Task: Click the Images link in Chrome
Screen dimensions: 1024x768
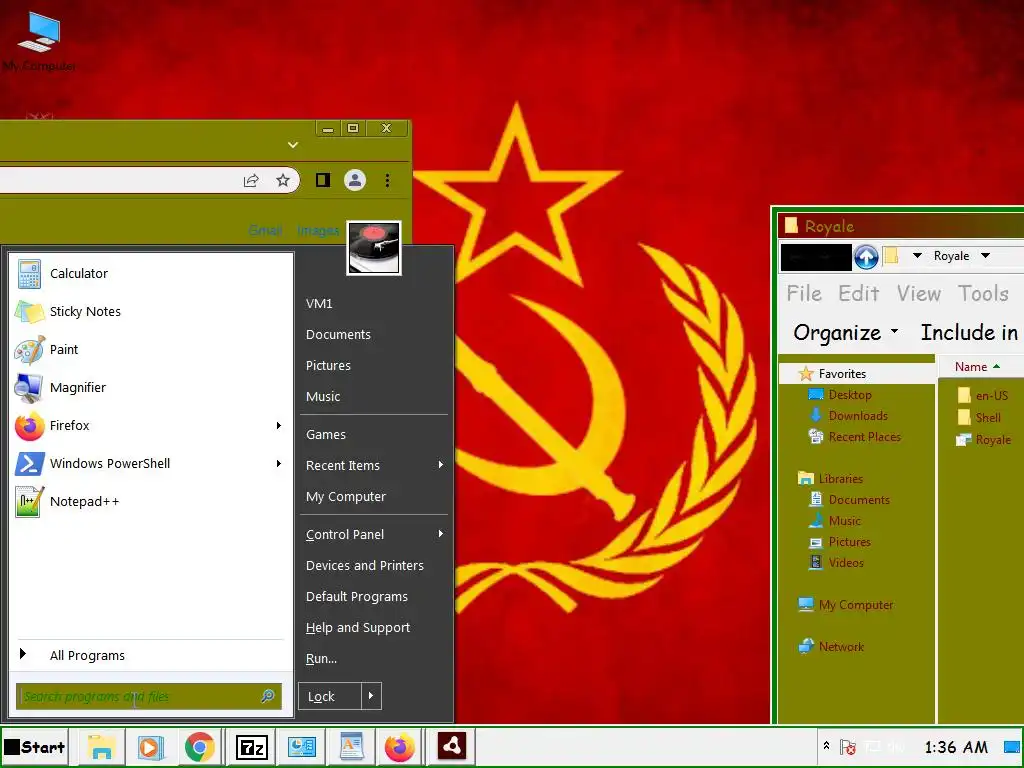Action: coord(318,231)
